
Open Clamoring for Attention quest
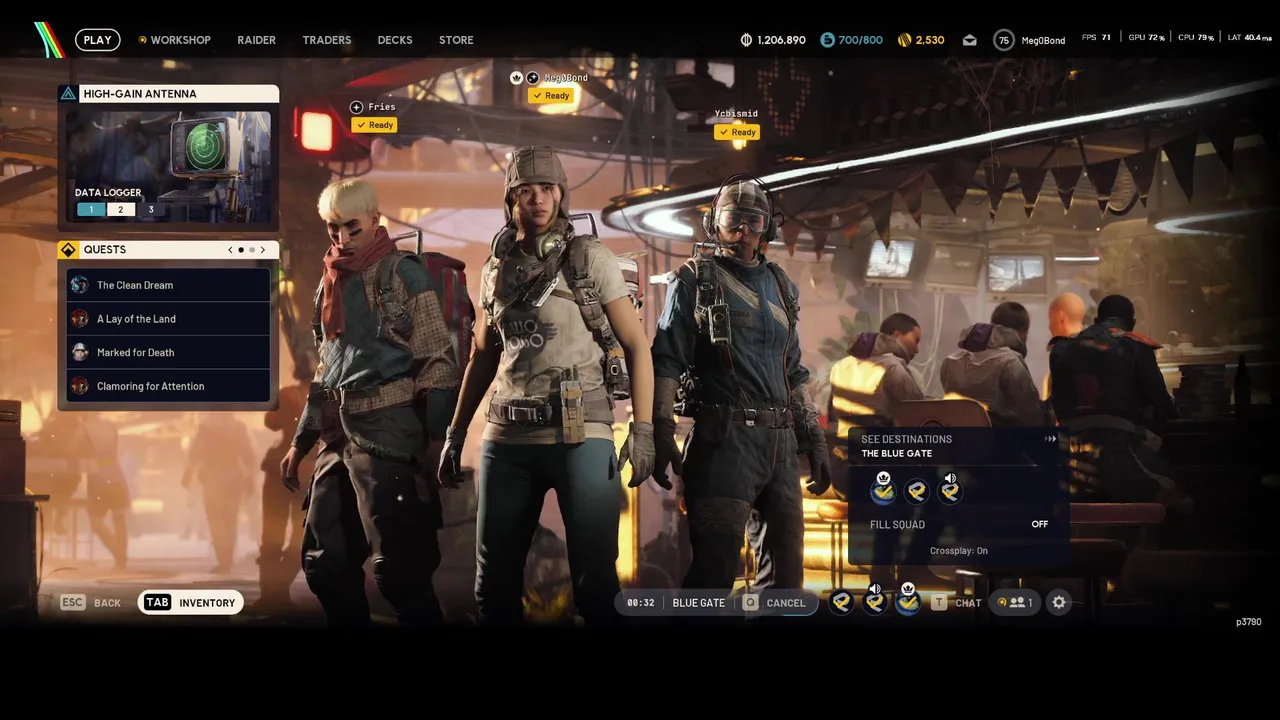point(168,386)
